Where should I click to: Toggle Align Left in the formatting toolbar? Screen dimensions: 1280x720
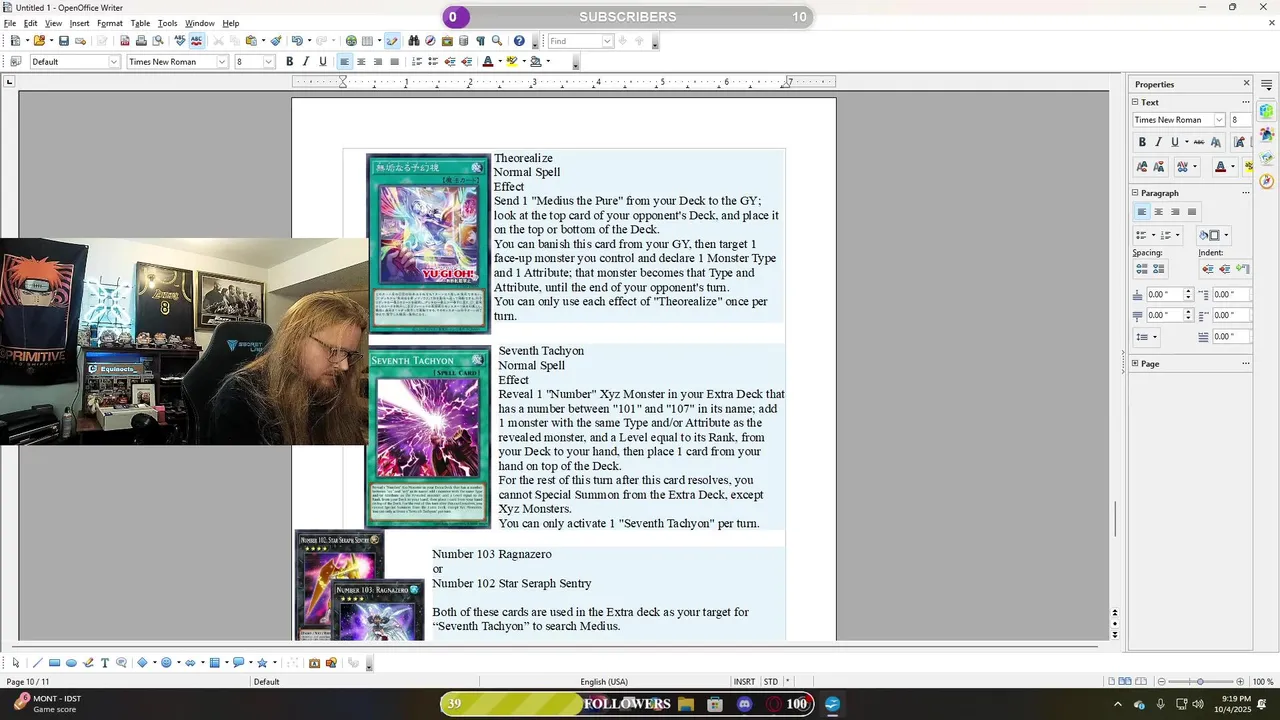345,62
